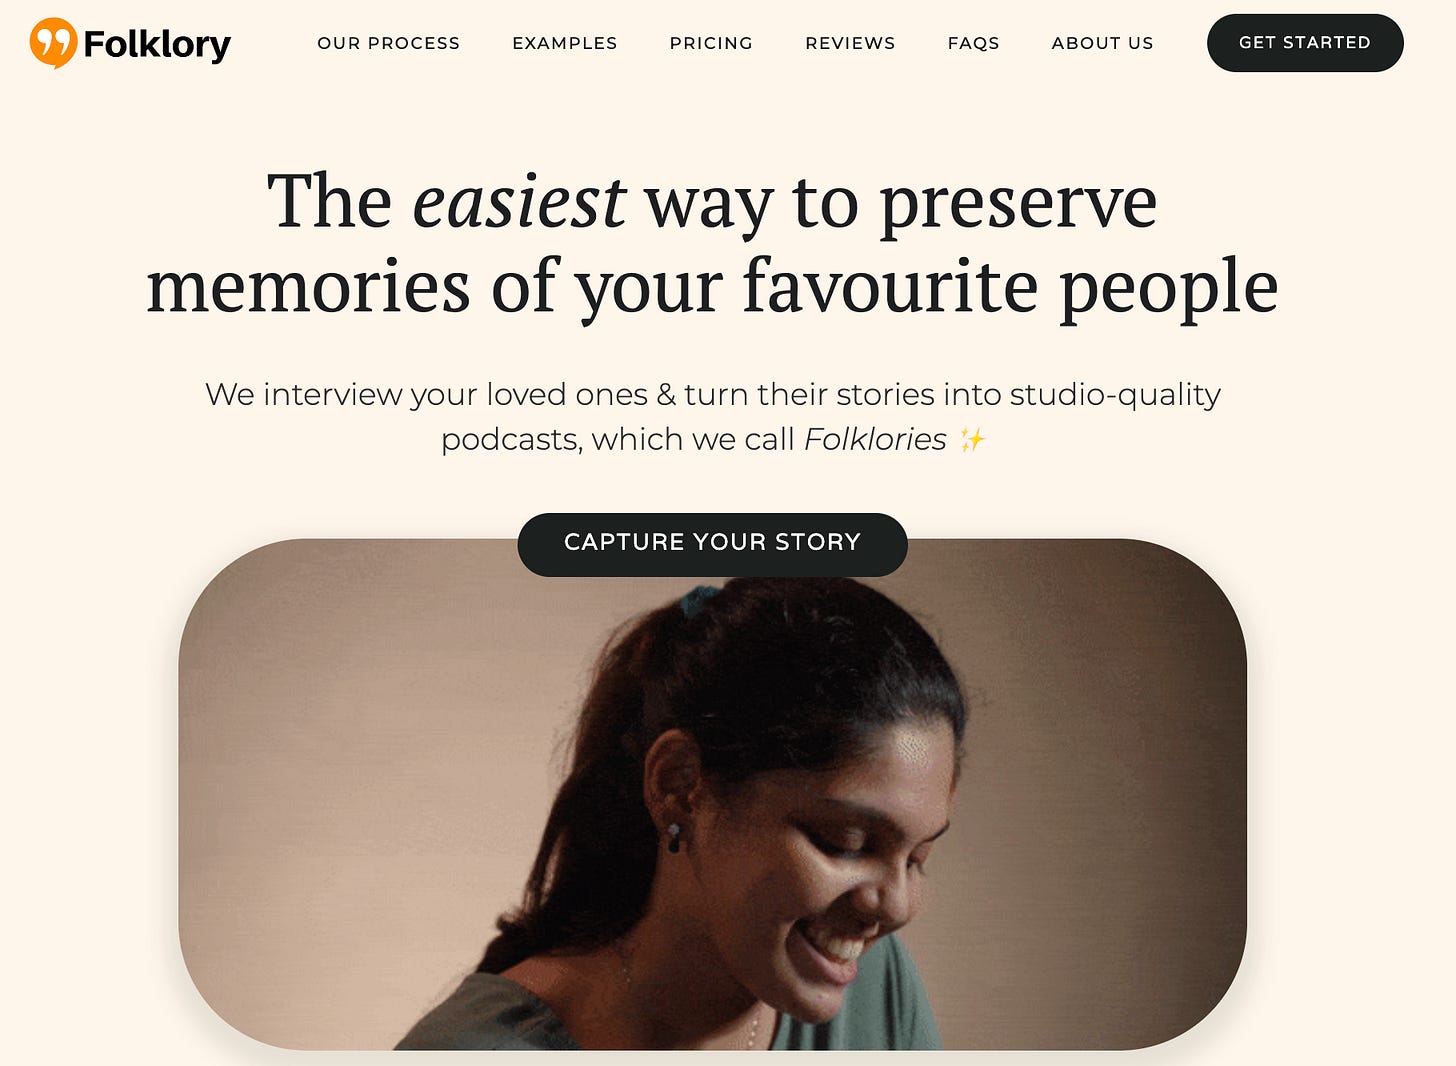Click the italic word easiest in headline
Viewport: 1456px width, 1066px height.
tap(519, 202)
